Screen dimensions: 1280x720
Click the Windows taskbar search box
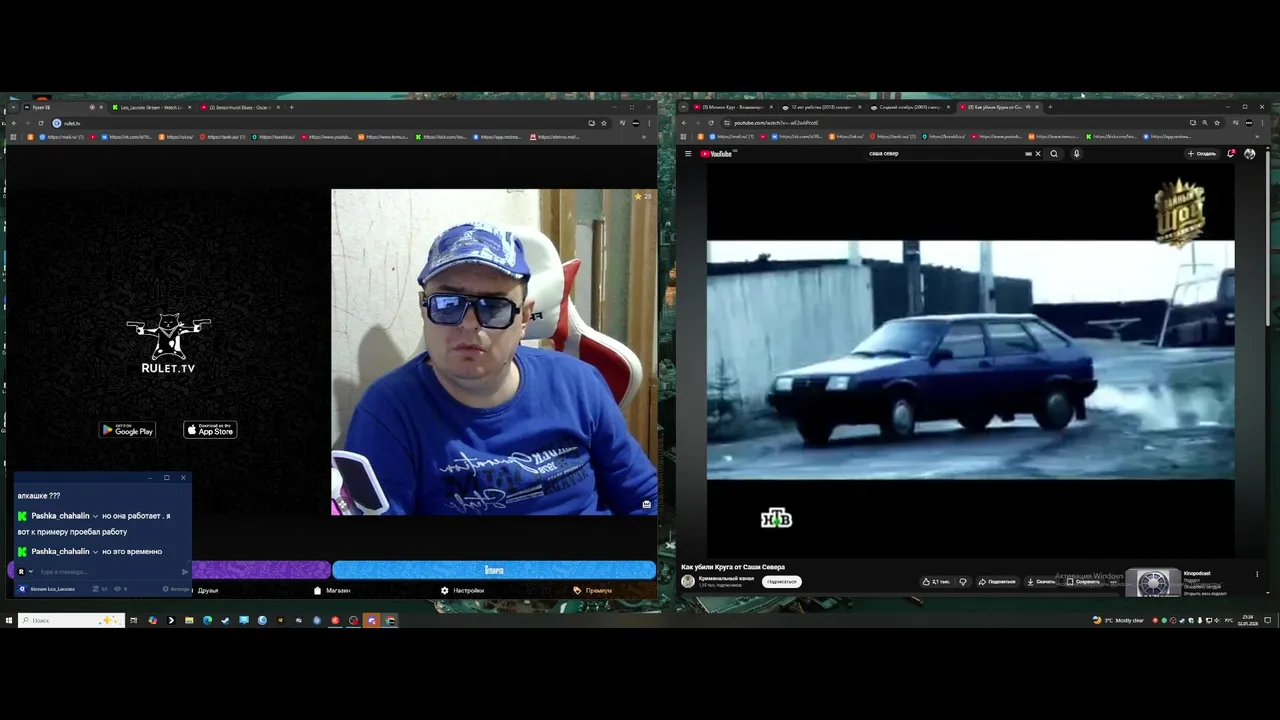(71, 620)
